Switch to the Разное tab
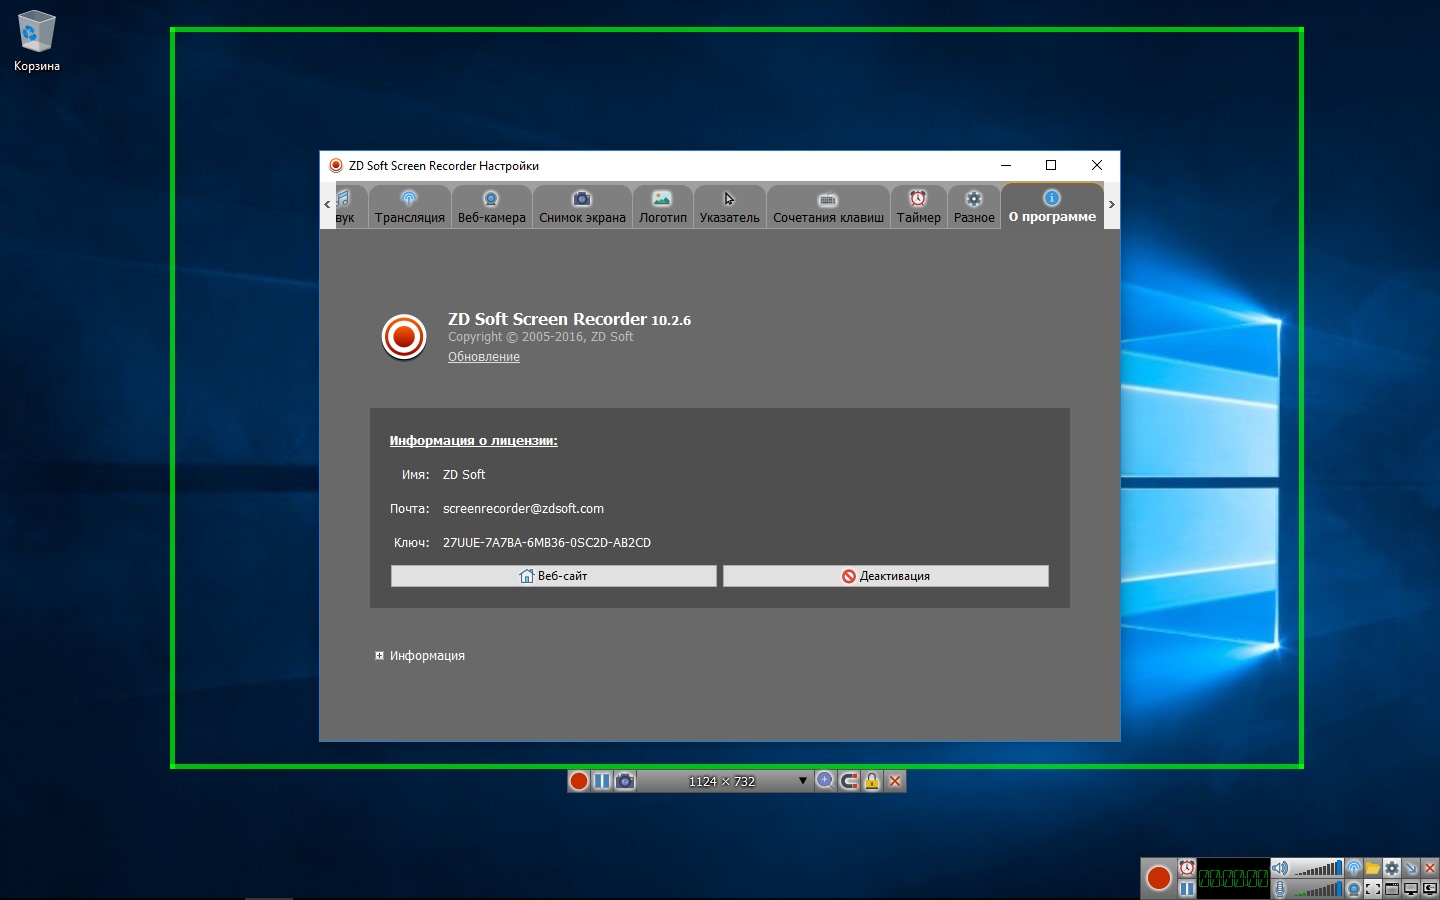 coord(974,207)
